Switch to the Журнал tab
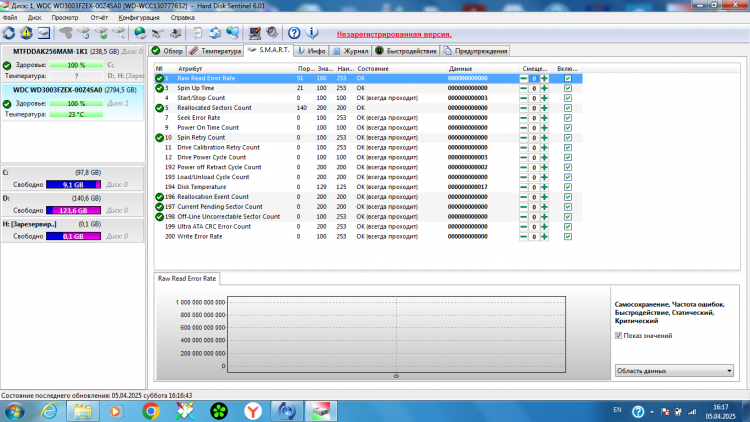The height and width of the screenshot is (422, 750). coord(351,51)
